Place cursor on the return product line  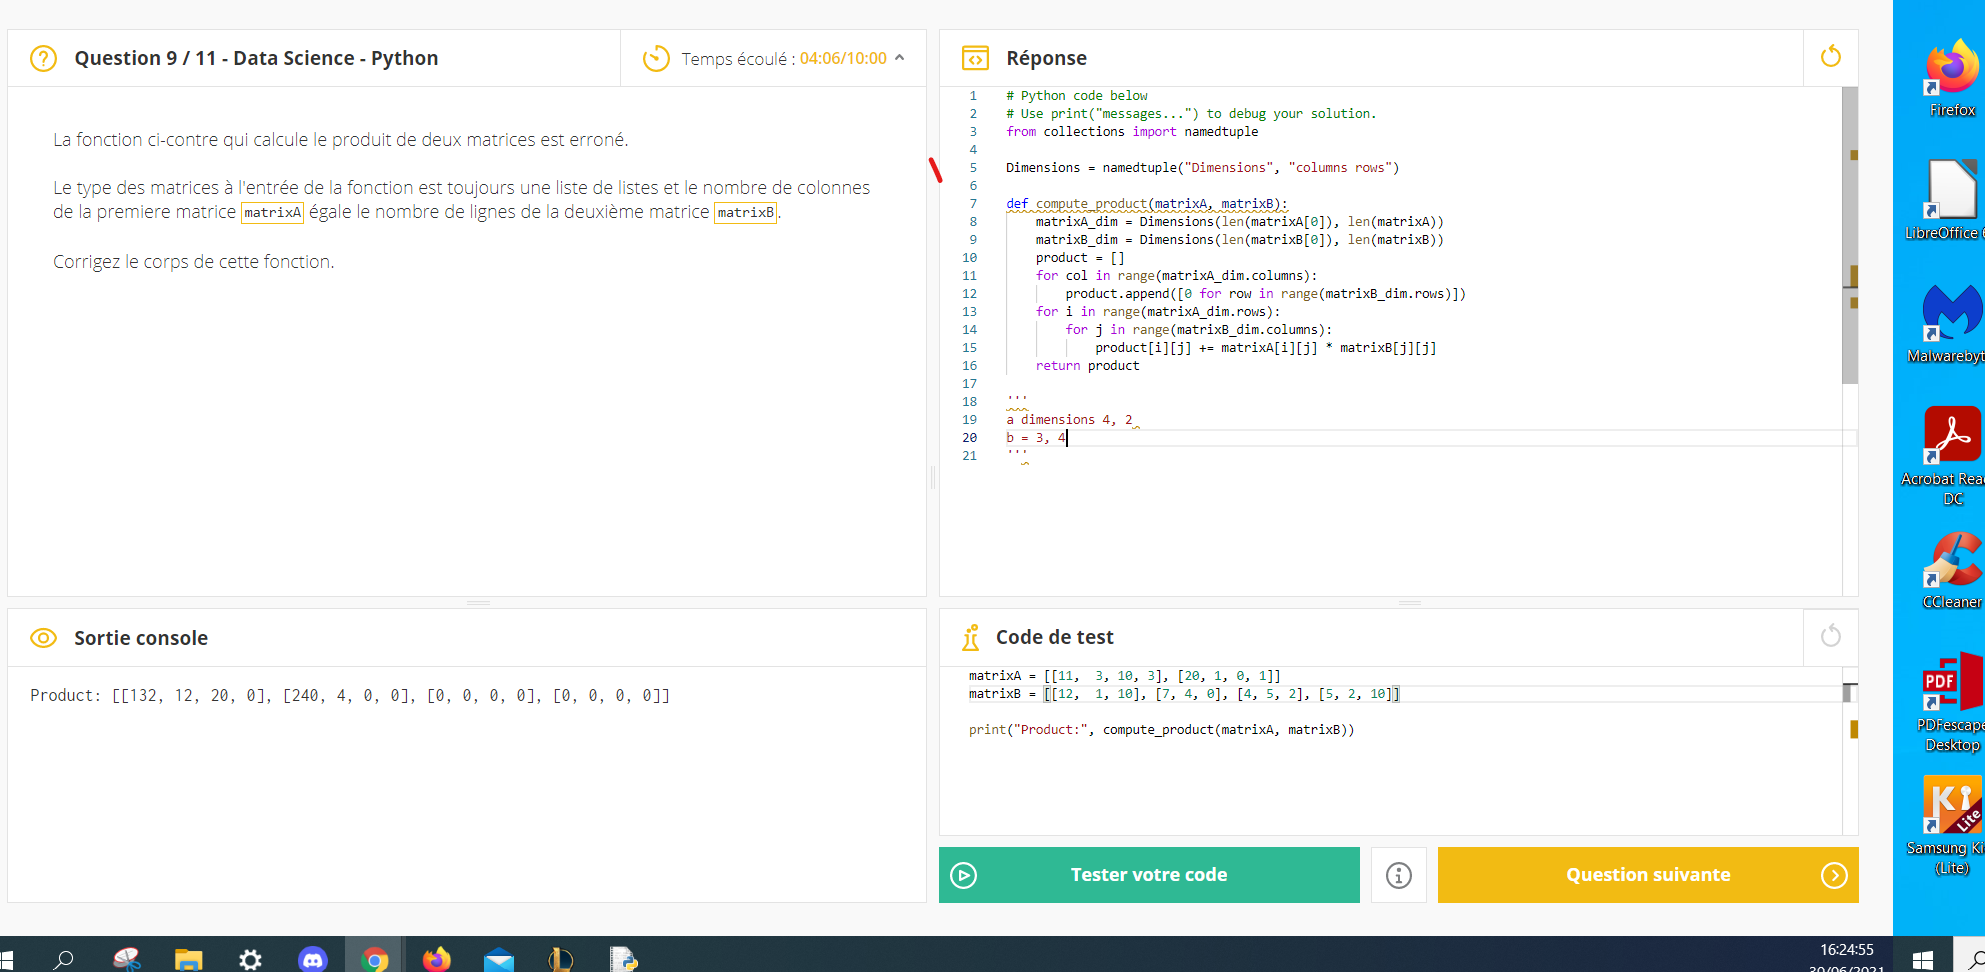point(1087,366)
